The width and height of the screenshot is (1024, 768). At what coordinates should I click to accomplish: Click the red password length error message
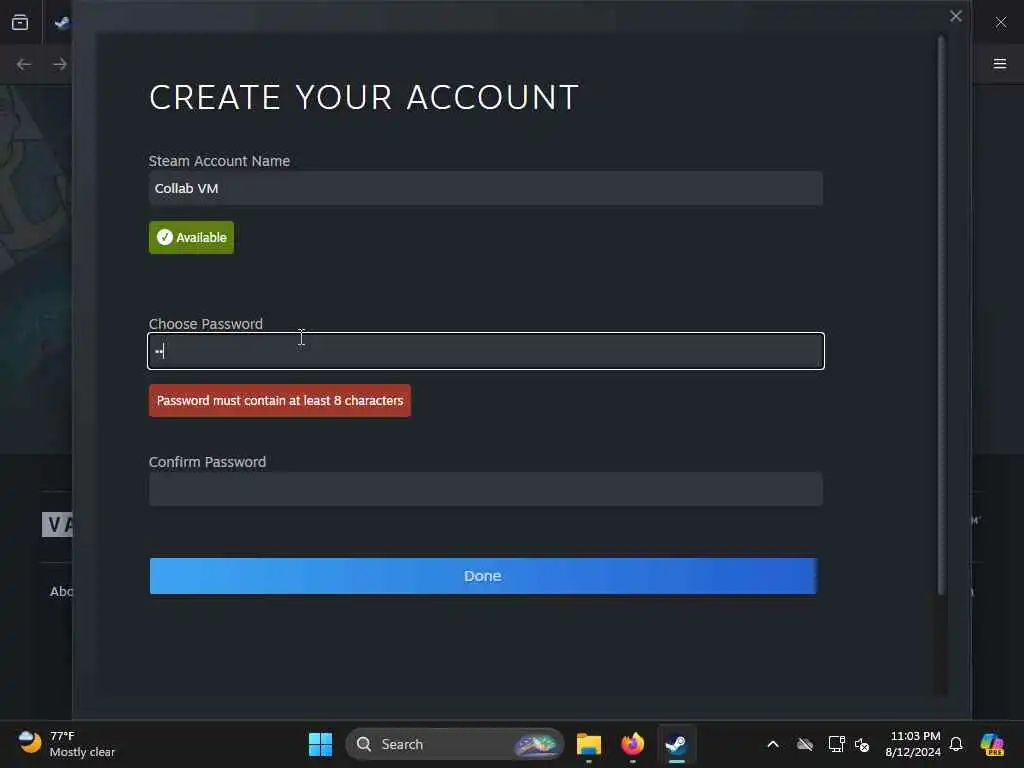coord(280,400)
